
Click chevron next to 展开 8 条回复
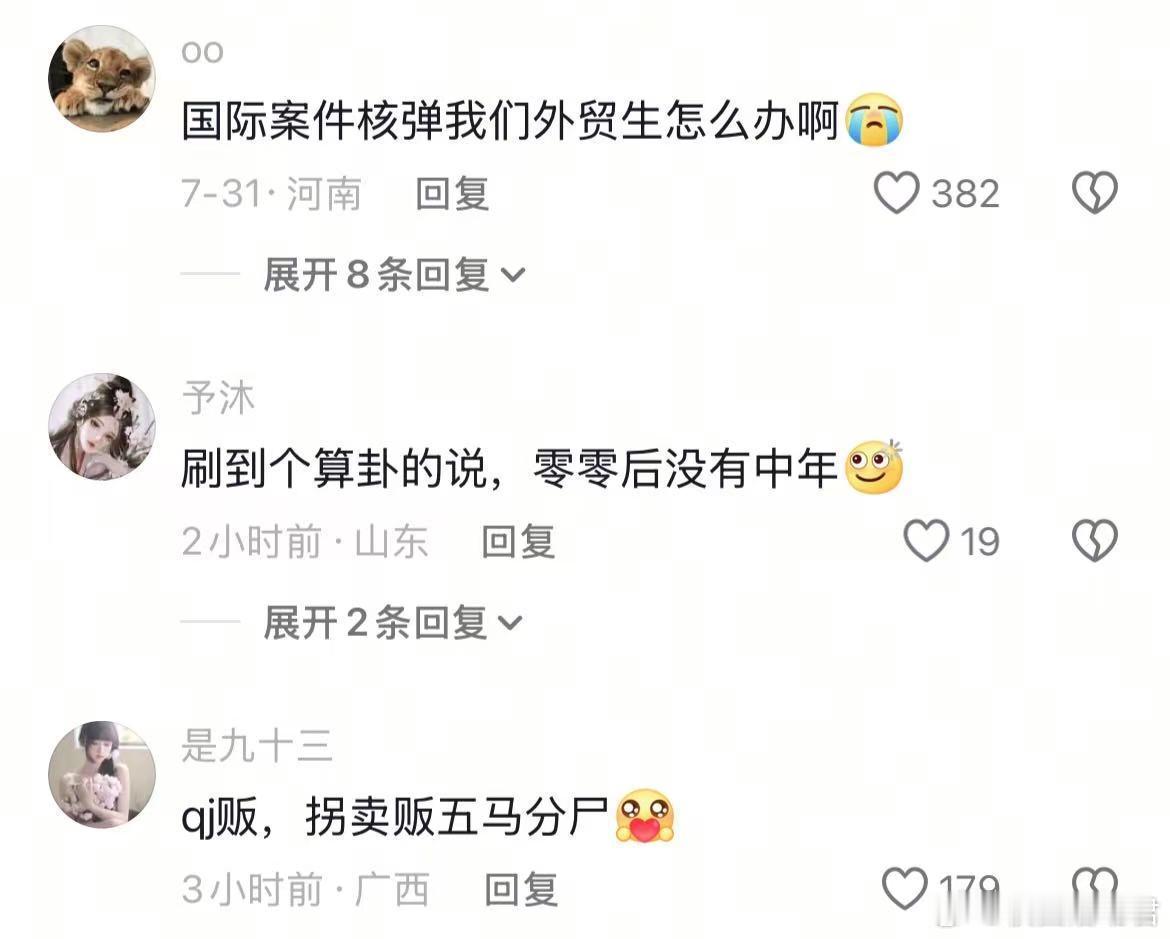coord(513,275)
